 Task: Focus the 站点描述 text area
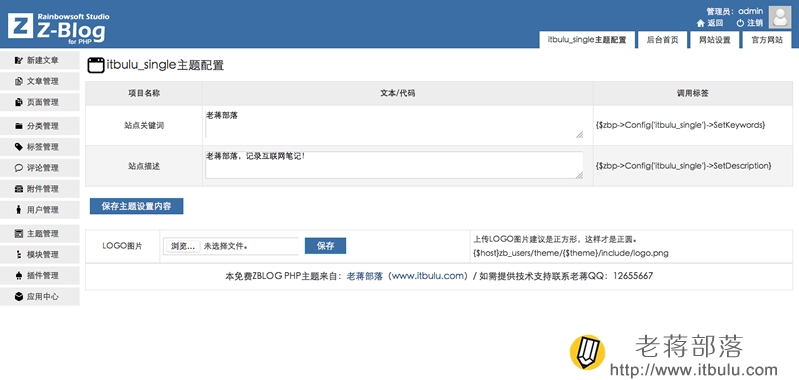(394, 165)
